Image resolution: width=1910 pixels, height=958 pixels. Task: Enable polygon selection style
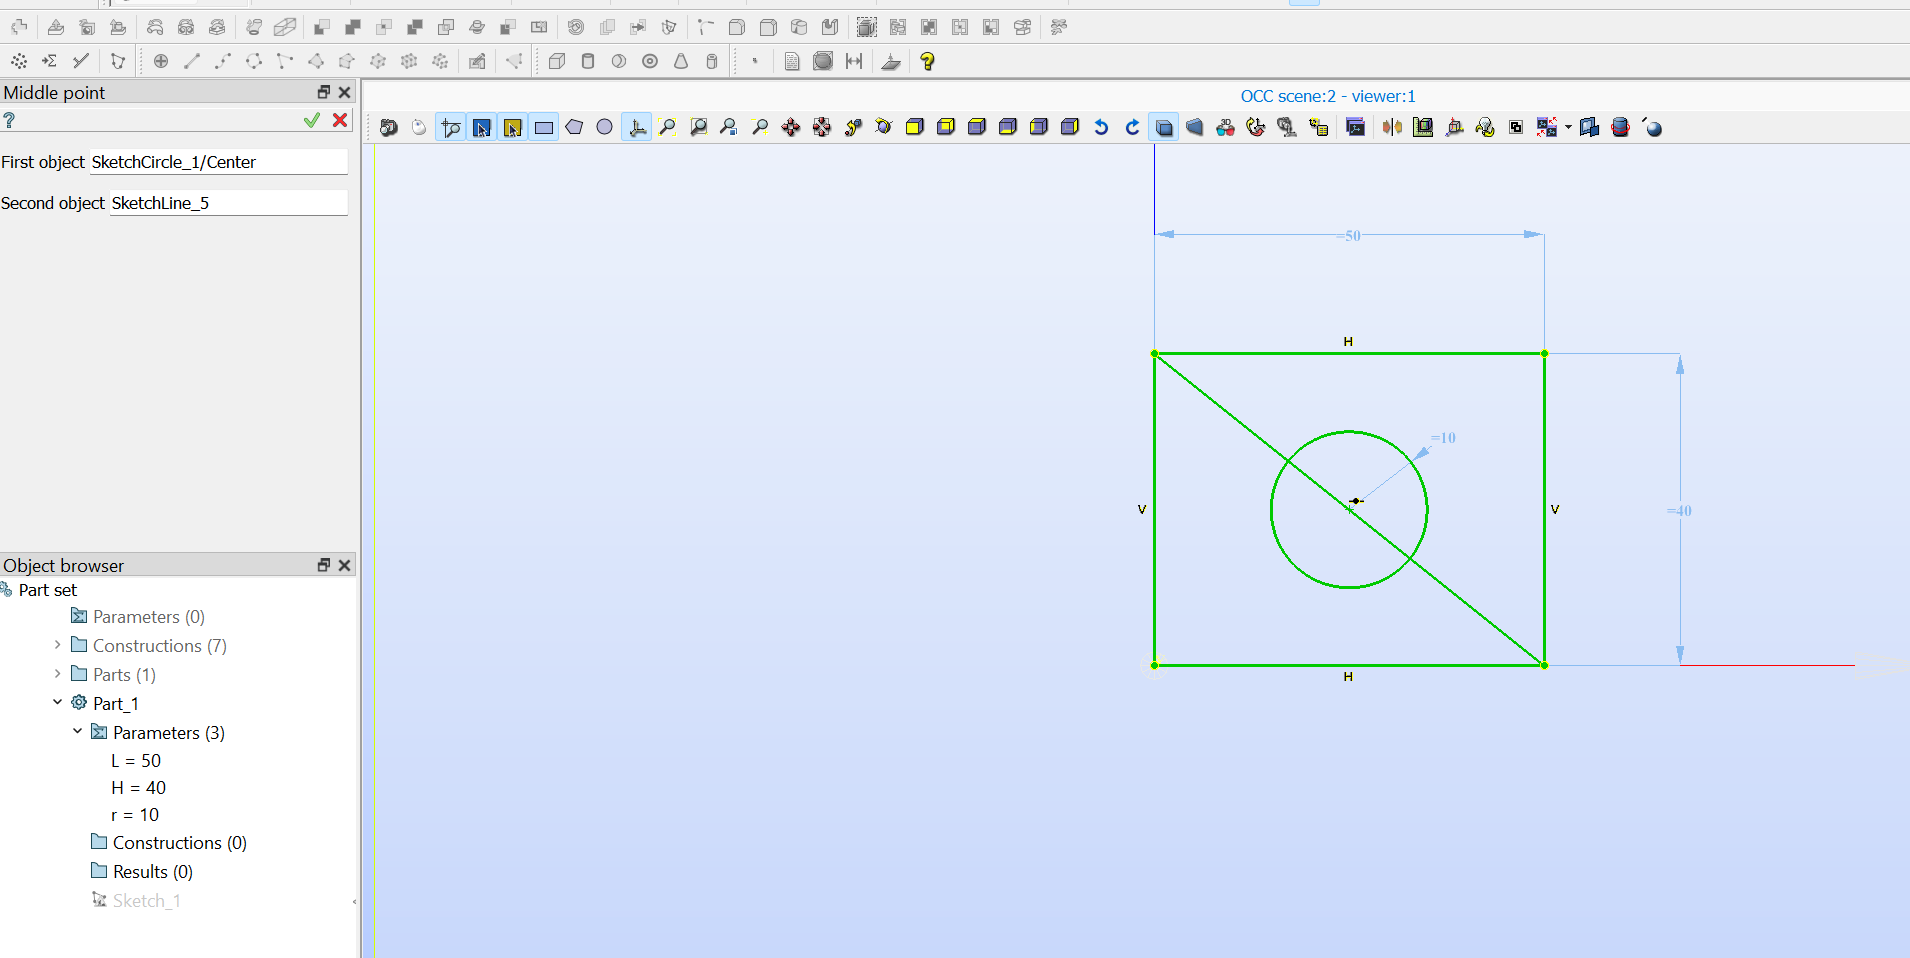tap(574, 127)
